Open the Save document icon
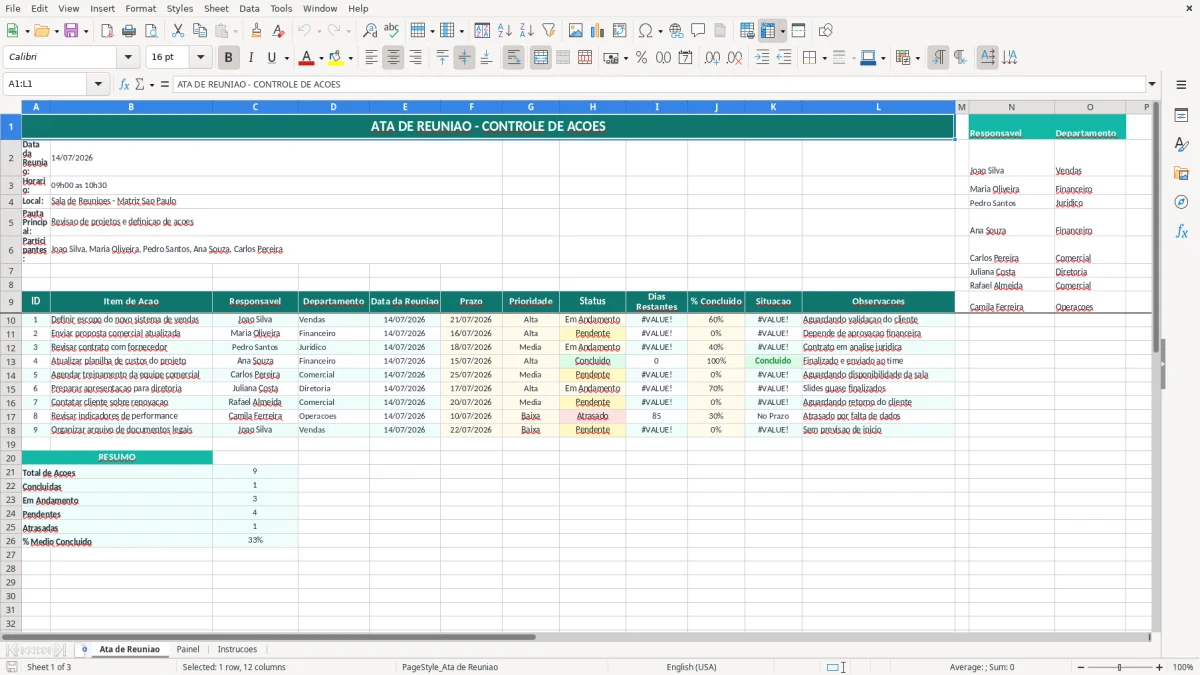Screen dimensions: 1200x675 click(71, 31)
